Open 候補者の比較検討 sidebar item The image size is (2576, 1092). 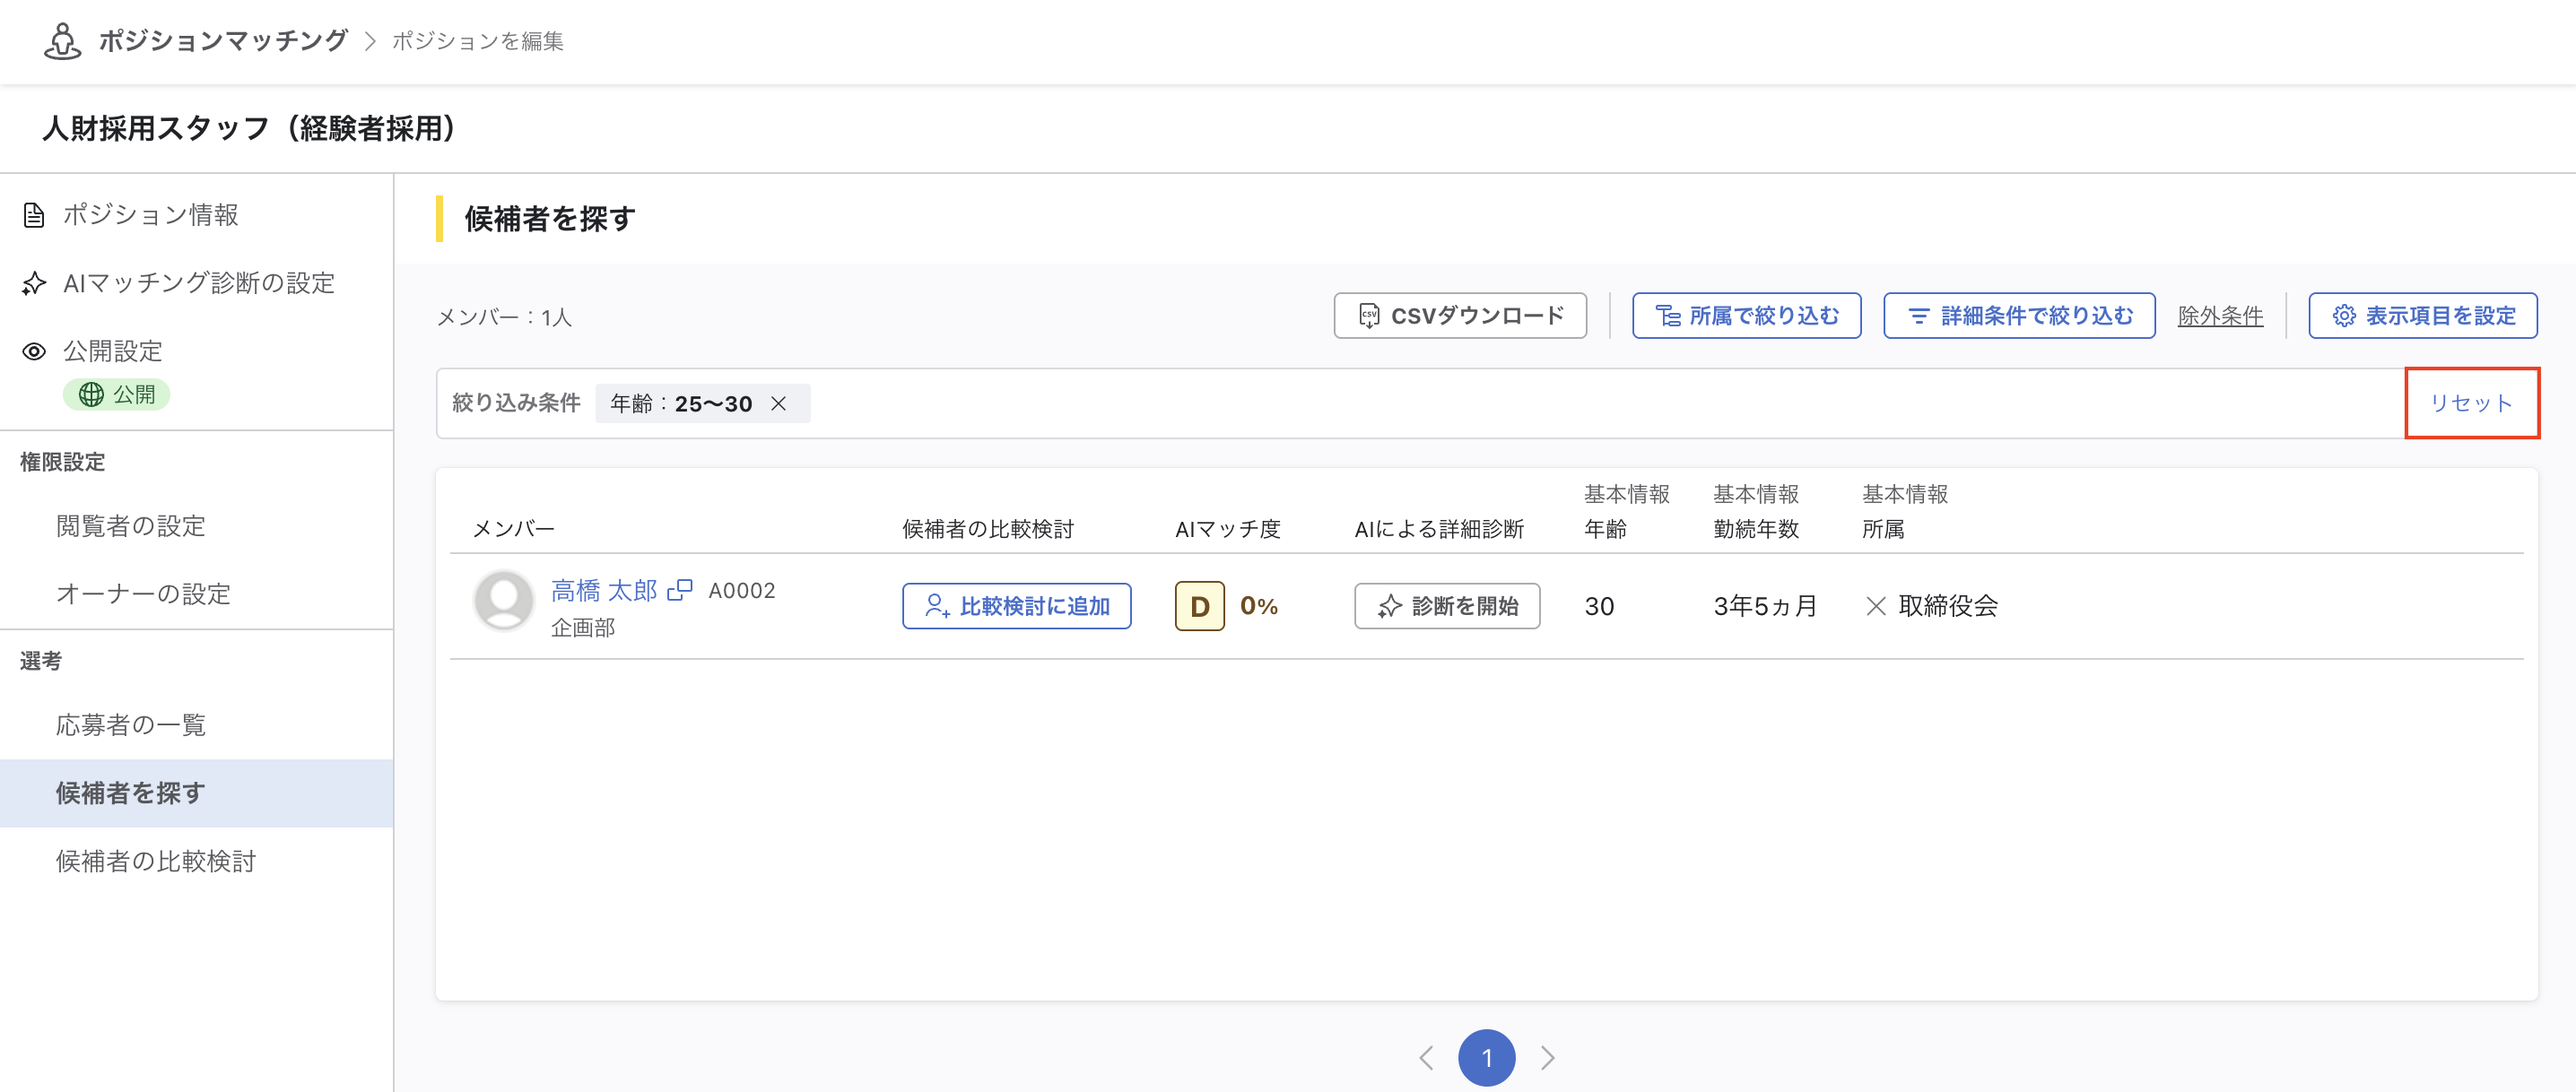(x=156, y=861)
